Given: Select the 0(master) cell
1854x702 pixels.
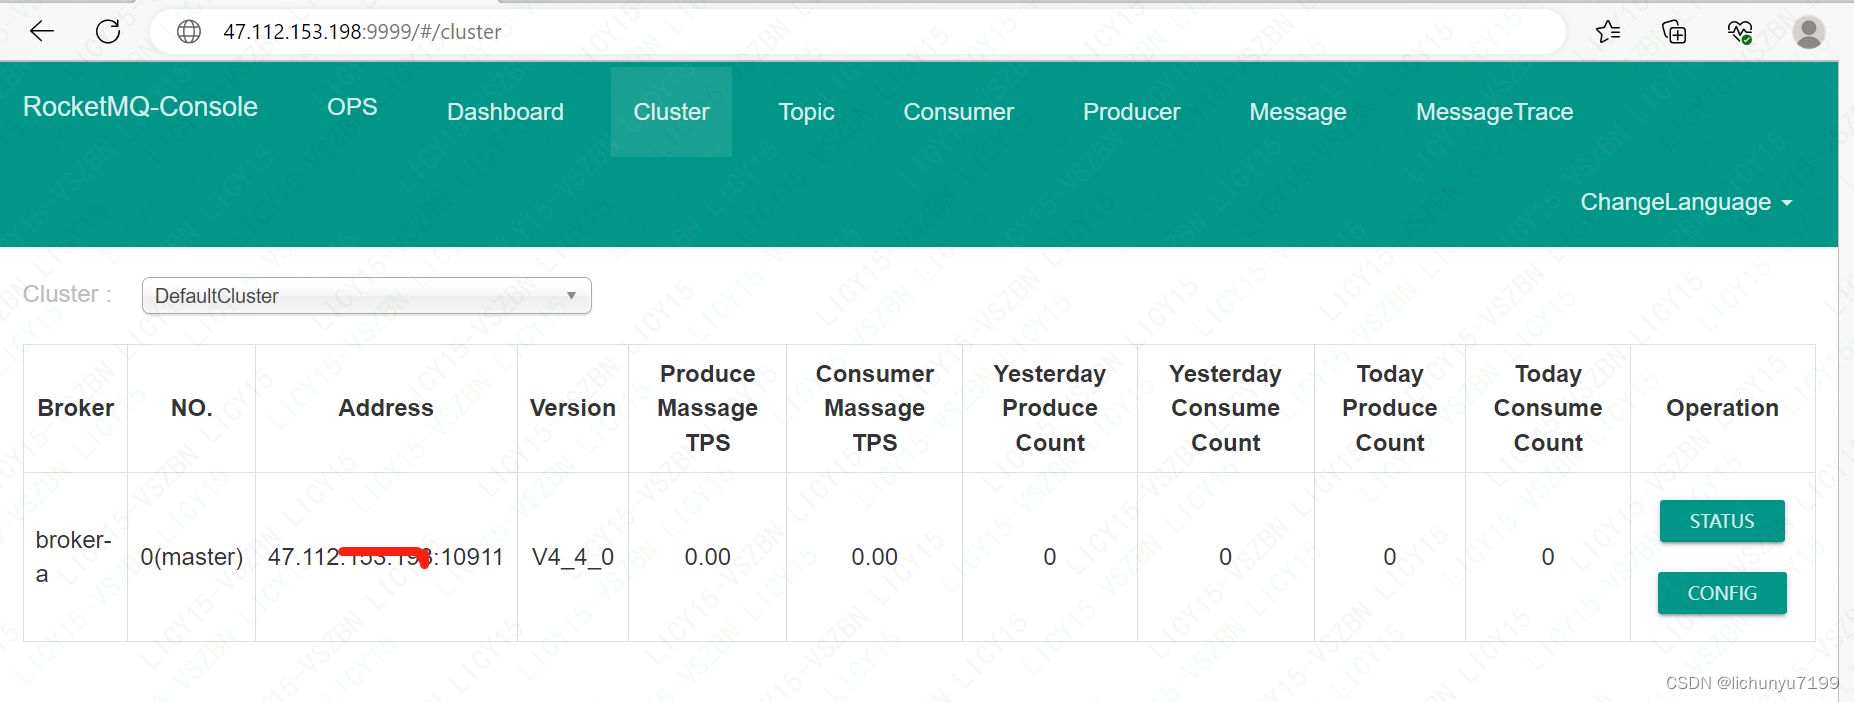Looking at the screenshot, I should pos(191,557).
